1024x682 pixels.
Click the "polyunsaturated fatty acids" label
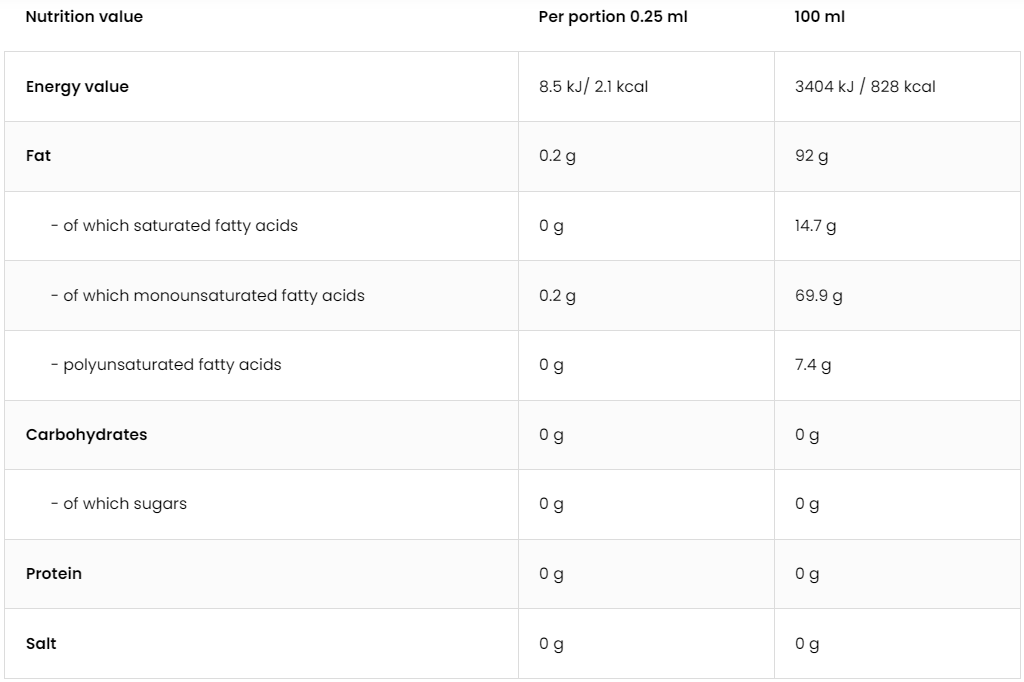[166, 365]
